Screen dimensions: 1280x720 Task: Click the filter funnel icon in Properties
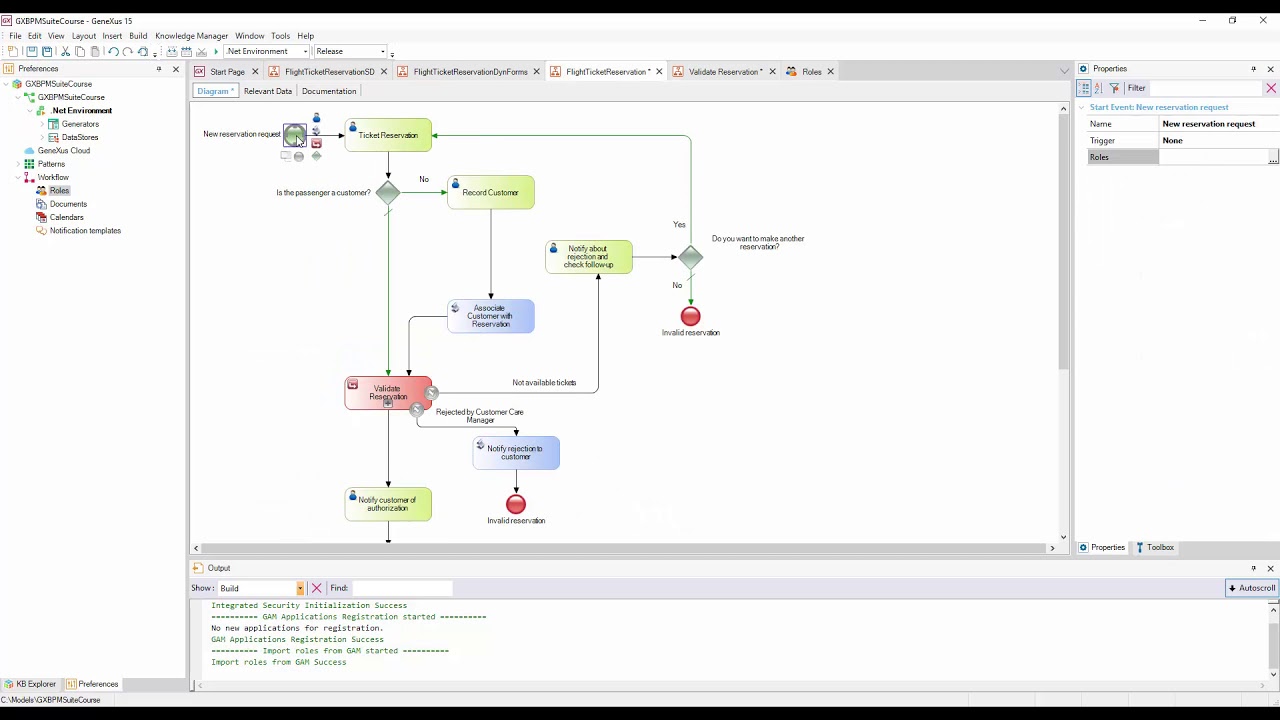[x=1115, y=88]
